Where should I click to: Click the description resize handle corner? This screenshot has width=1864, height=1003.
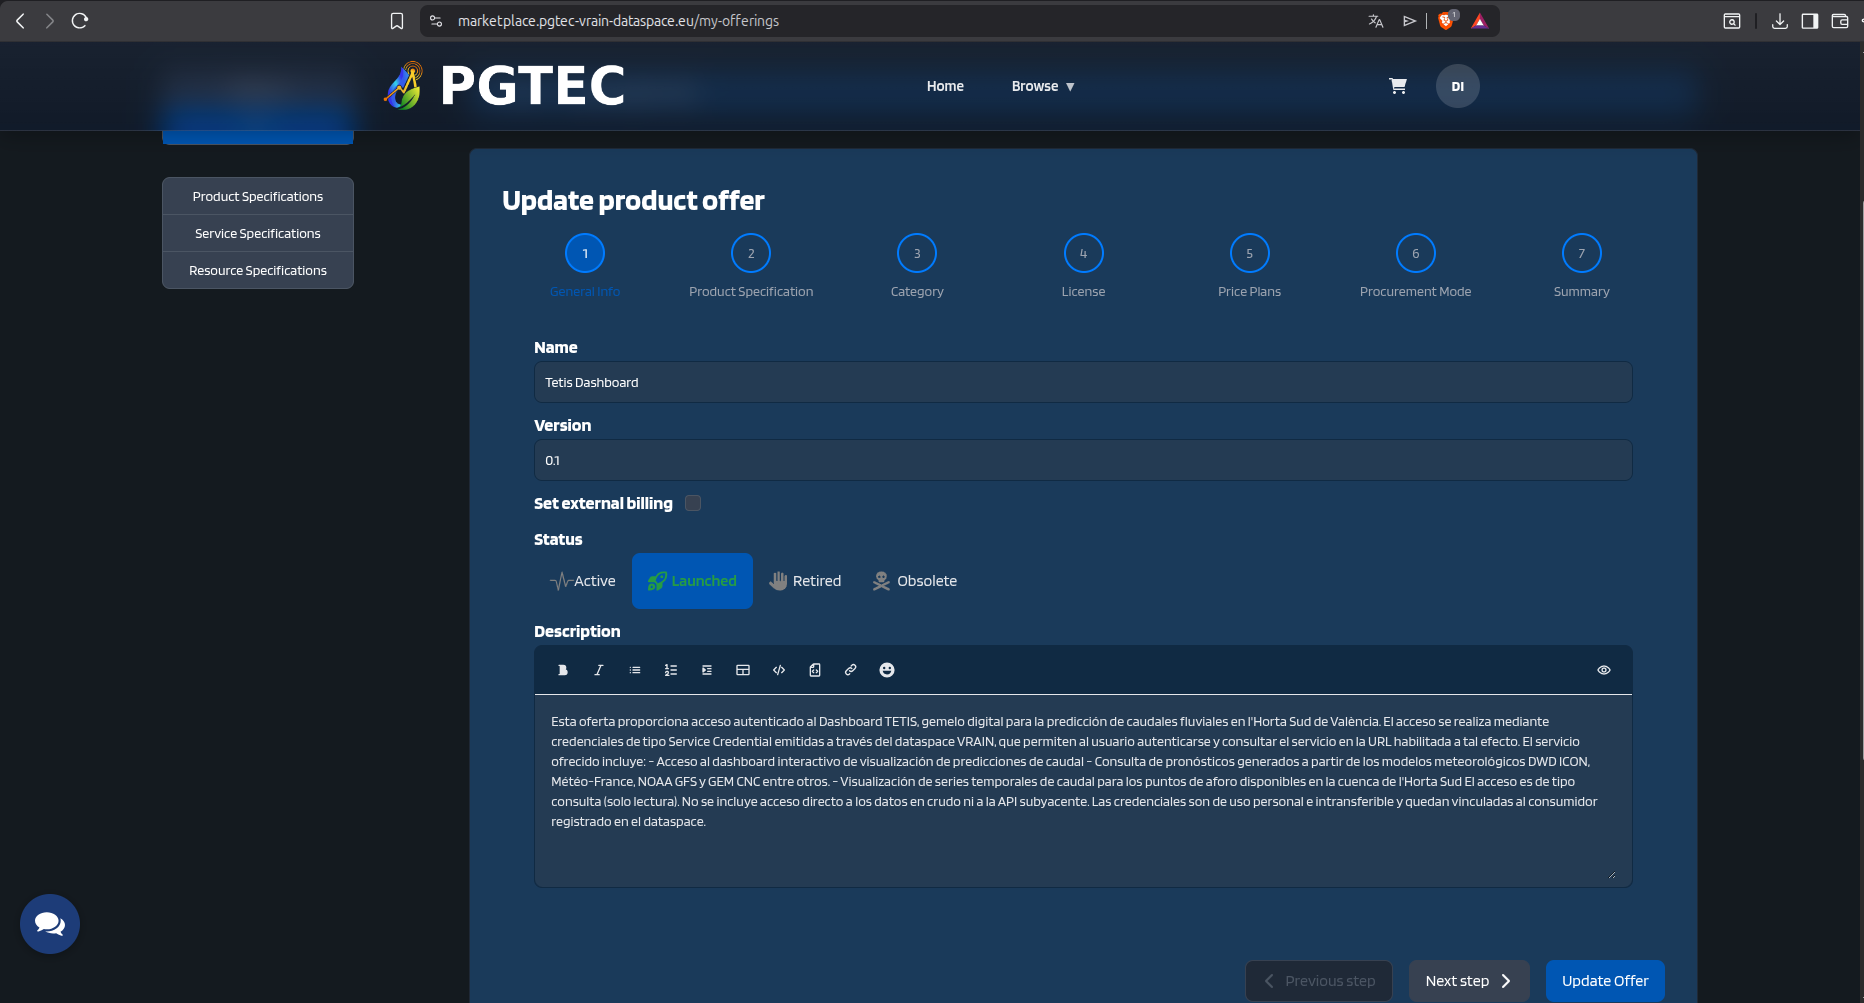[x=1611, y=874]
